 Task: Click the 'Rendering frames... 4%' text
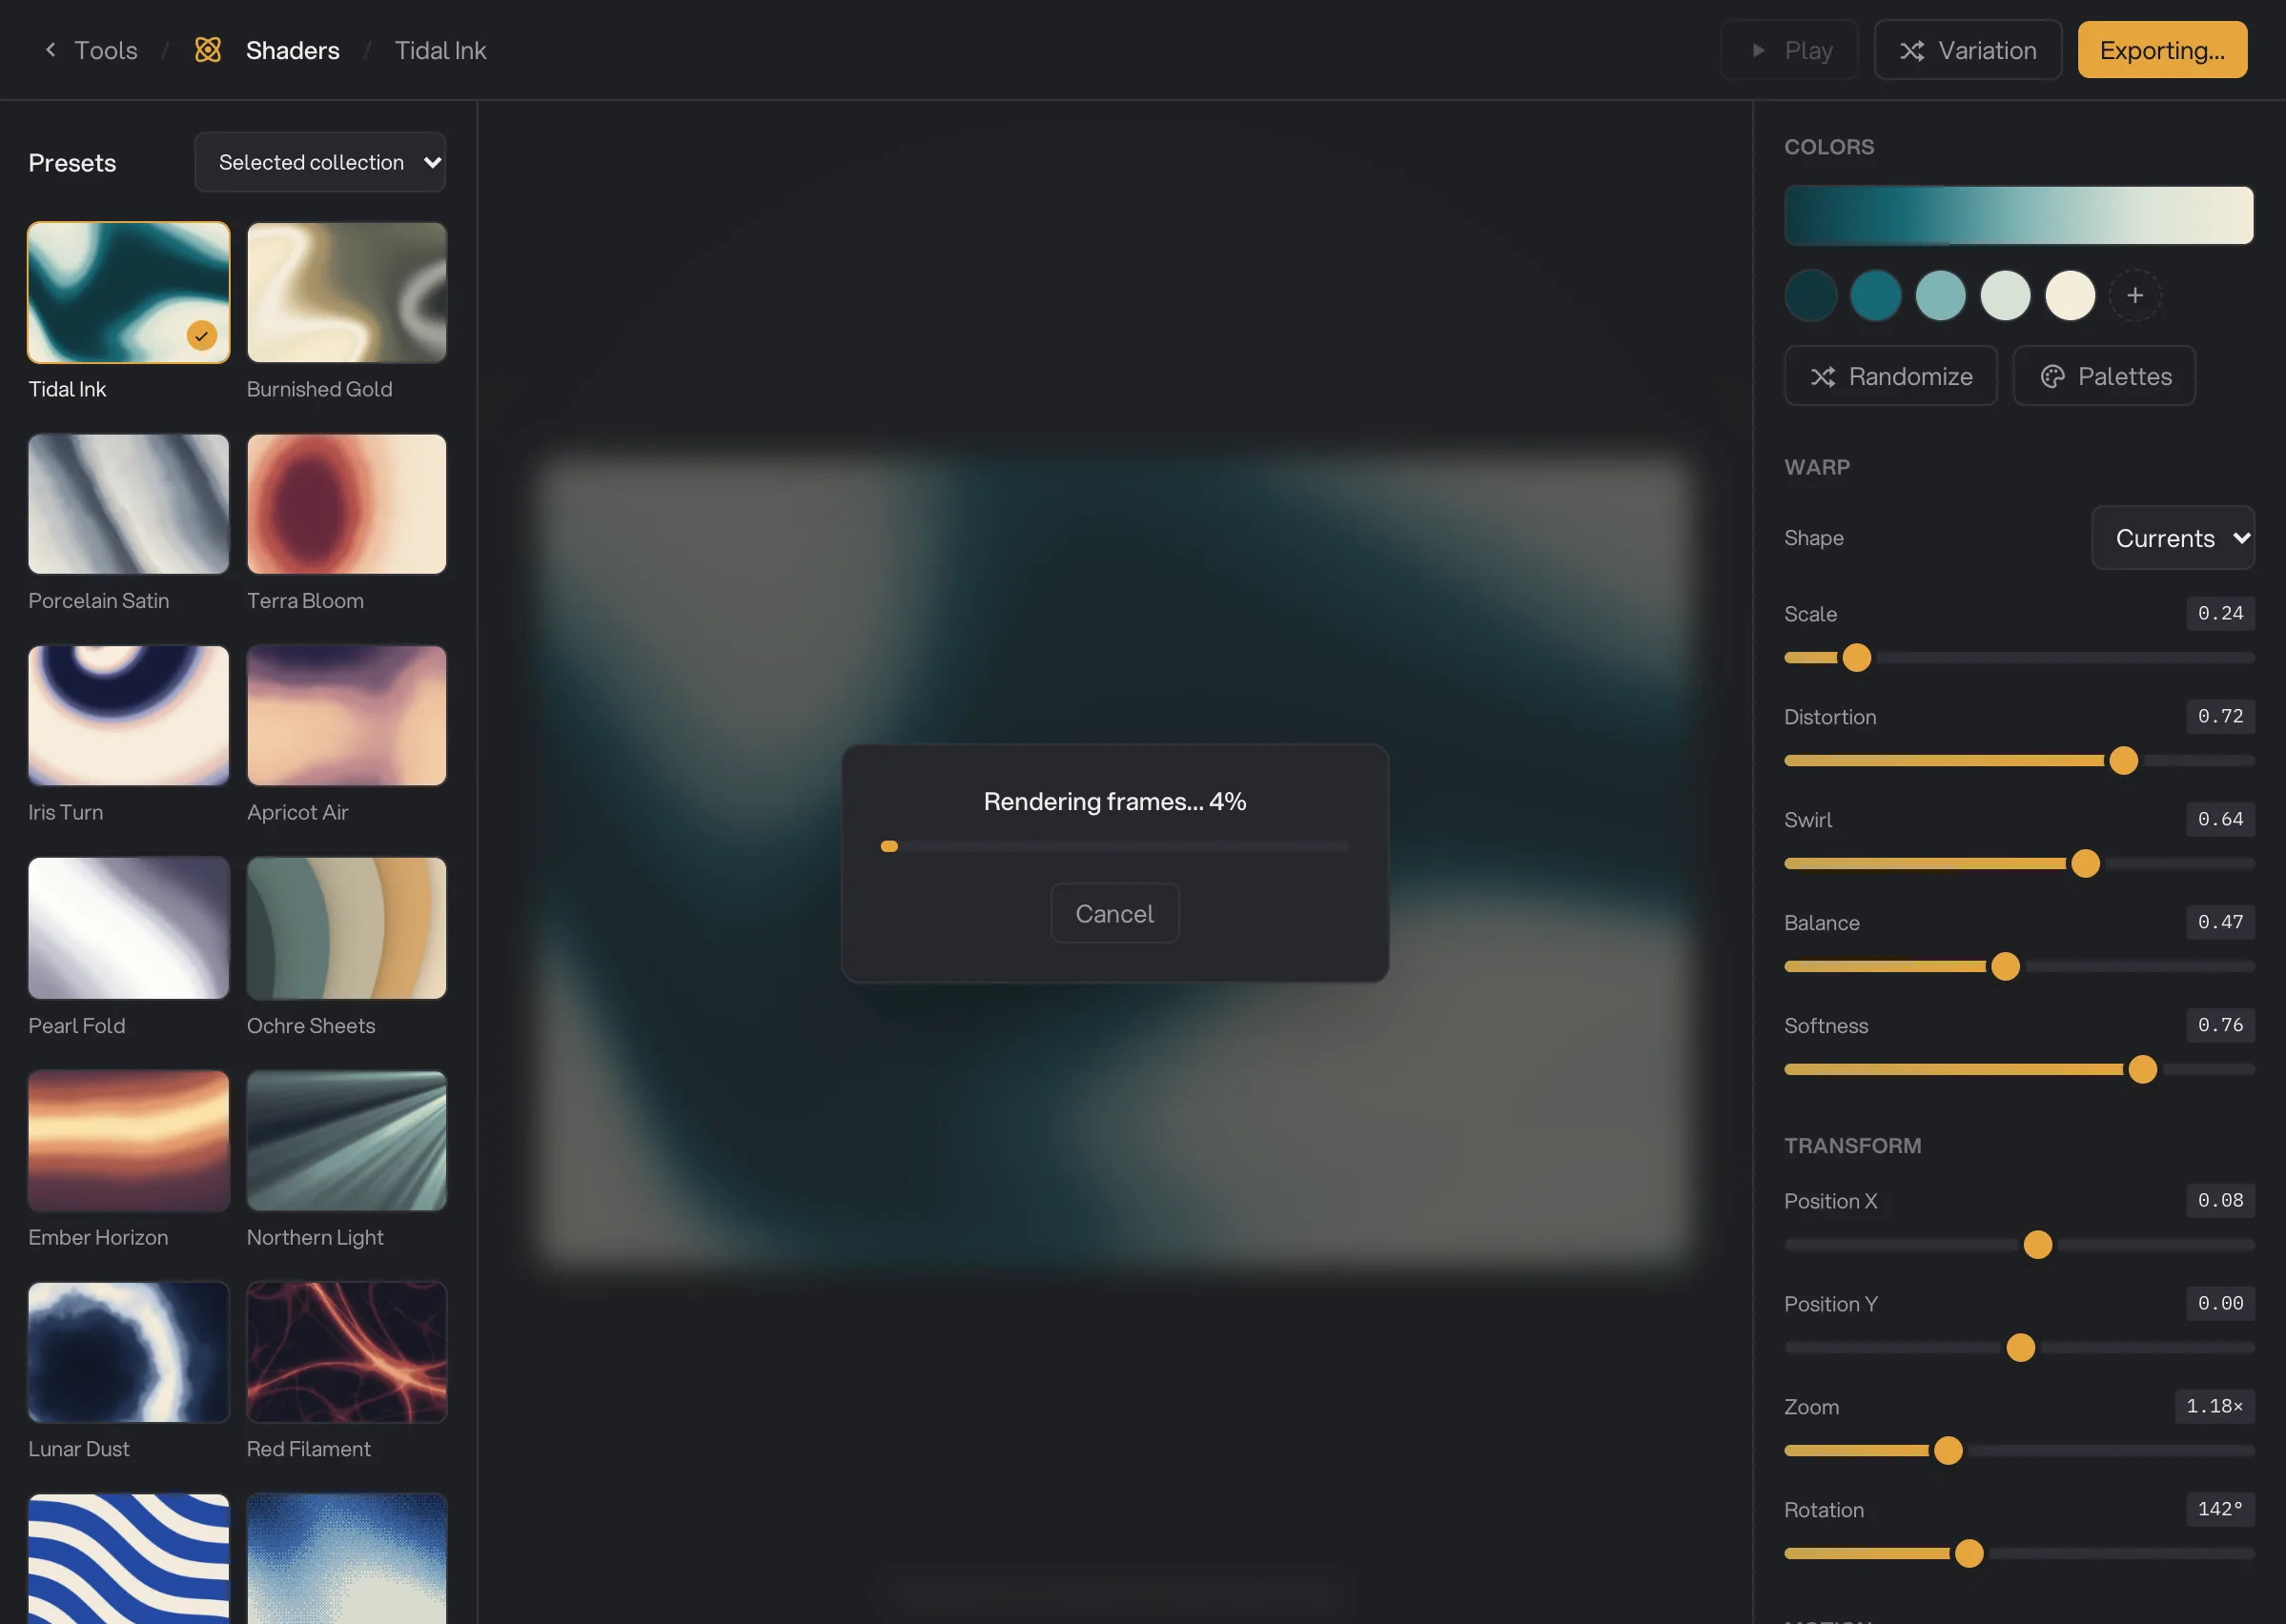click(x=1114, y=801)
